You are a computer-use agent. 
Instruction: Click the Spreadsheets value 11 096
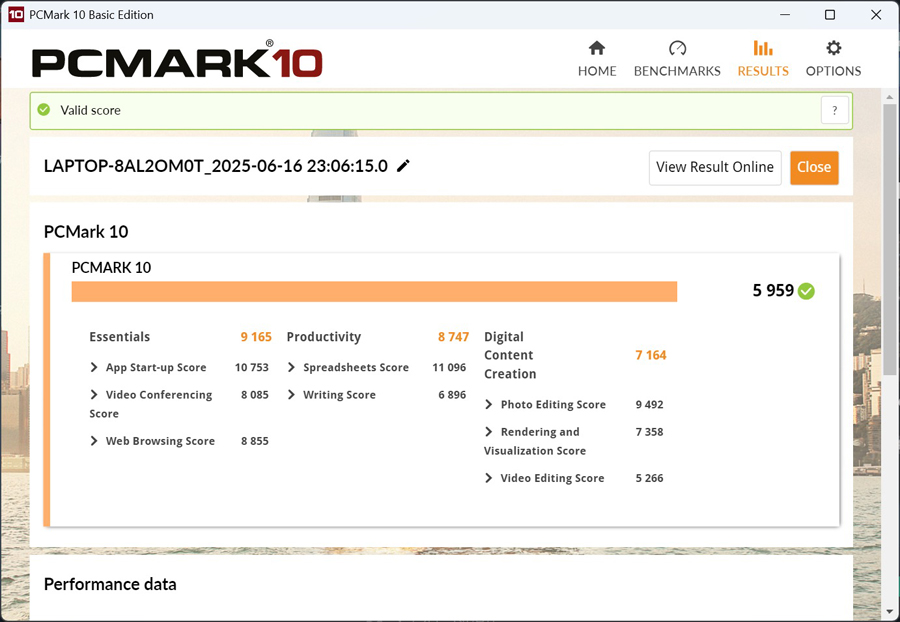(x=449, y=367)
